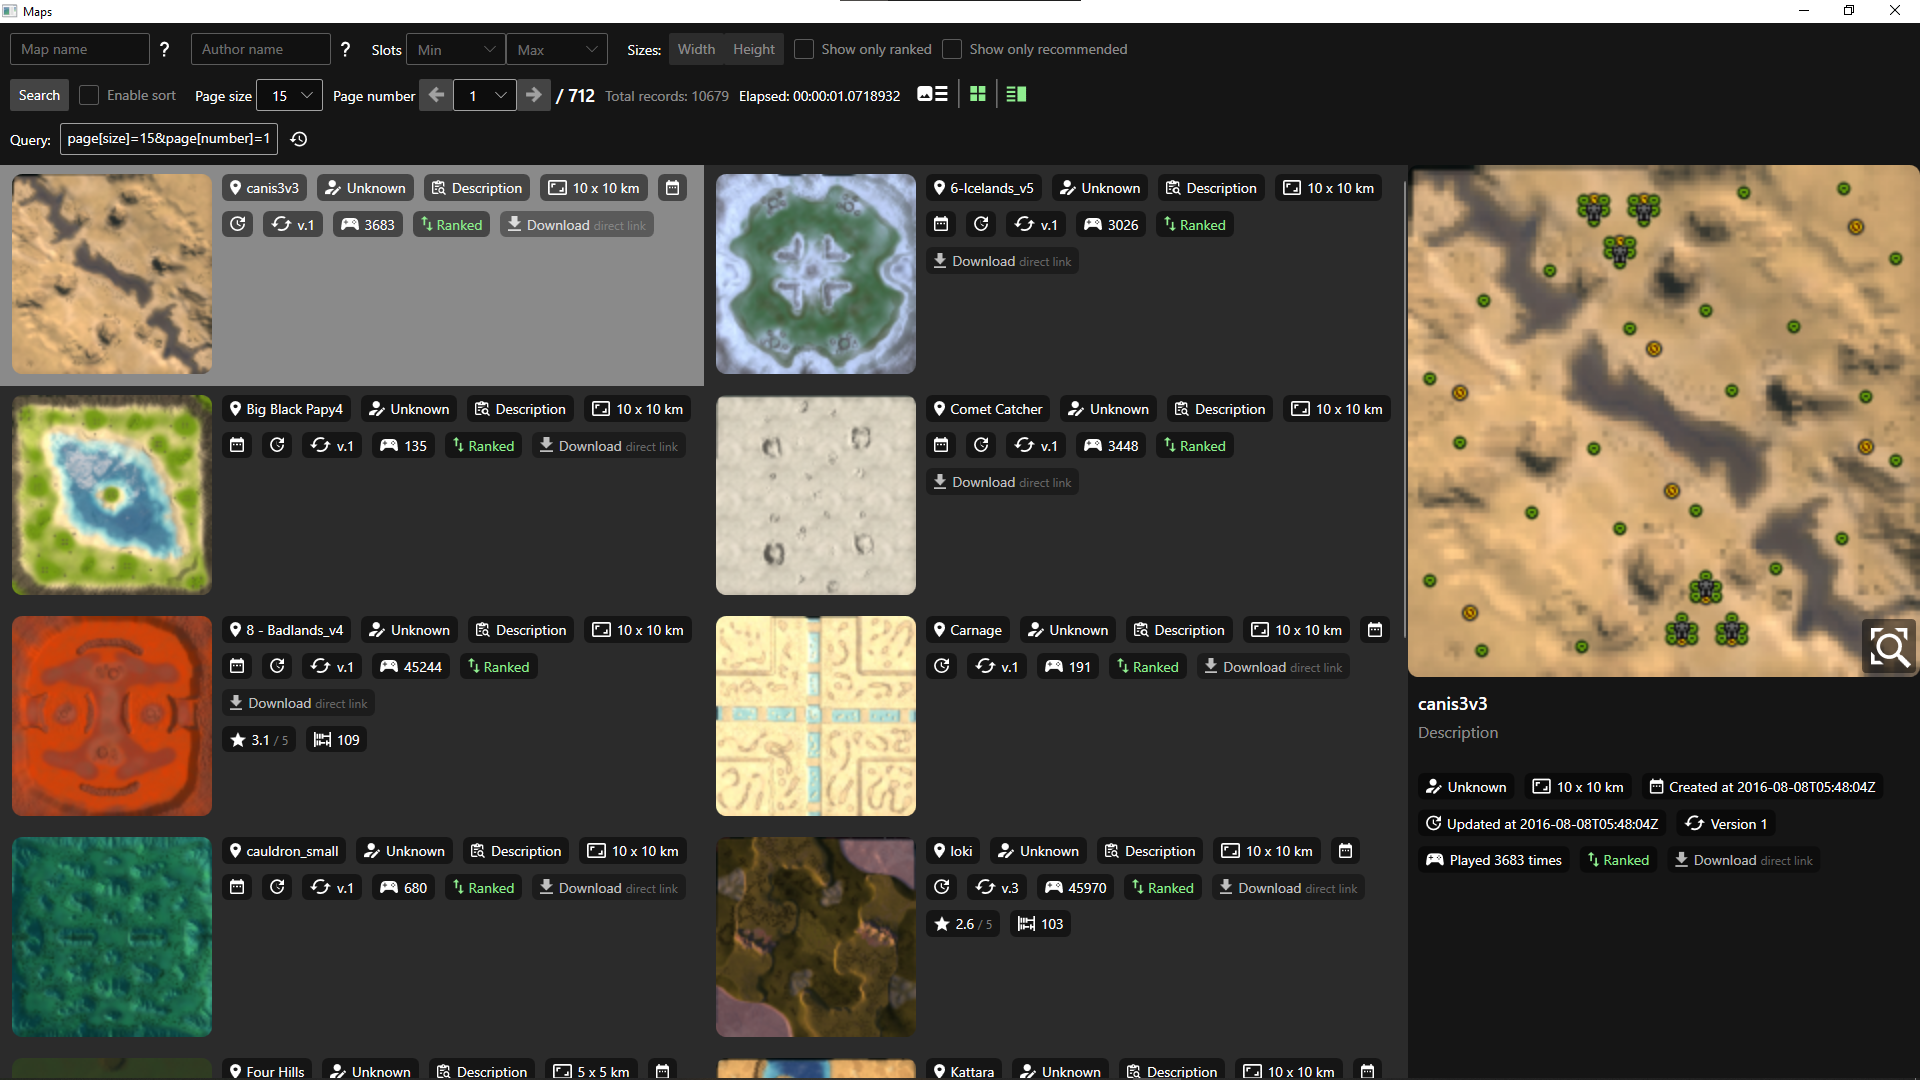Click update icon on Comet Catcher card

981,445
